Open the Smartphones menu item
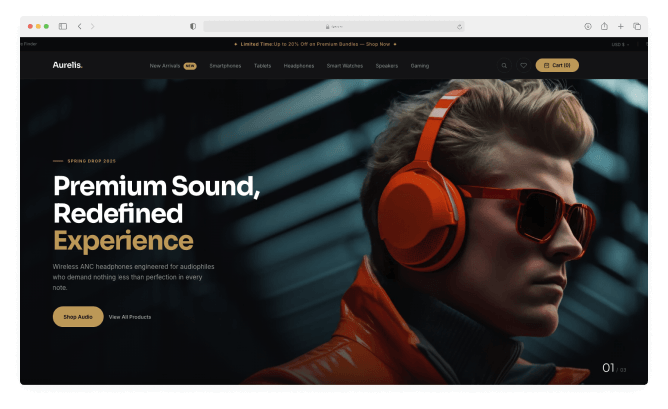The image size is (668, 409). tap(225, 66)
